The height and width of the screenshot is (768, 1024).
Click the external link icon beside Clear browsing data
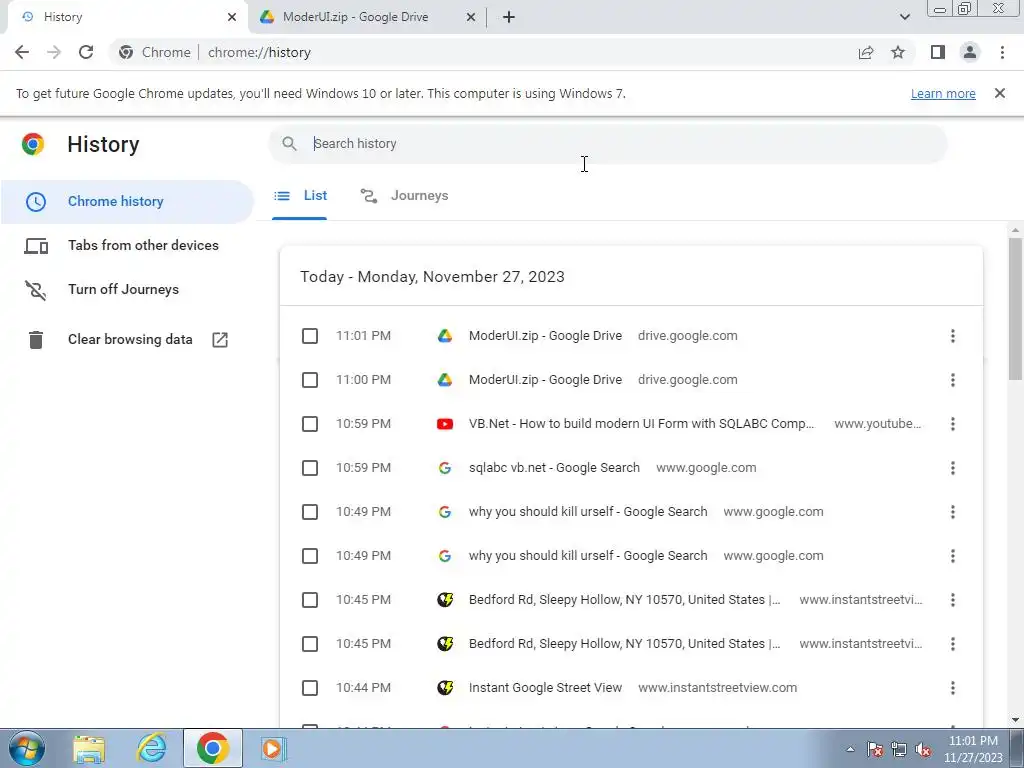pyautogui.click(x=220, y=340)
